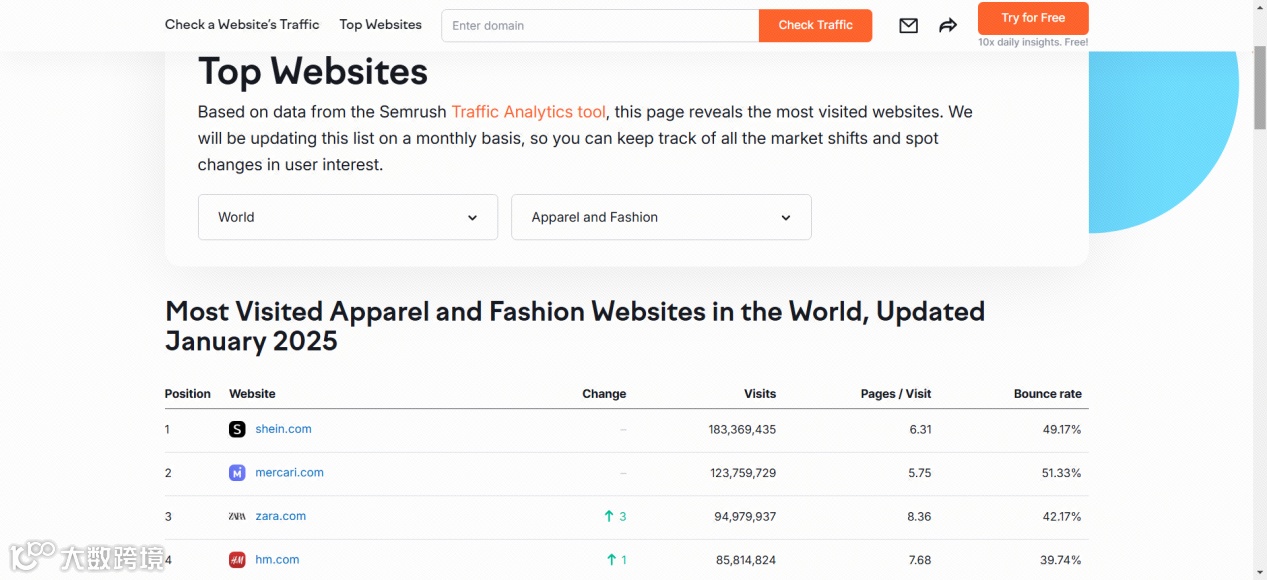The width and height of the screenshot is (1267, 580).
Task: Click the Shein logo icon
Action: pyautogui.click(x=237, y=429)
